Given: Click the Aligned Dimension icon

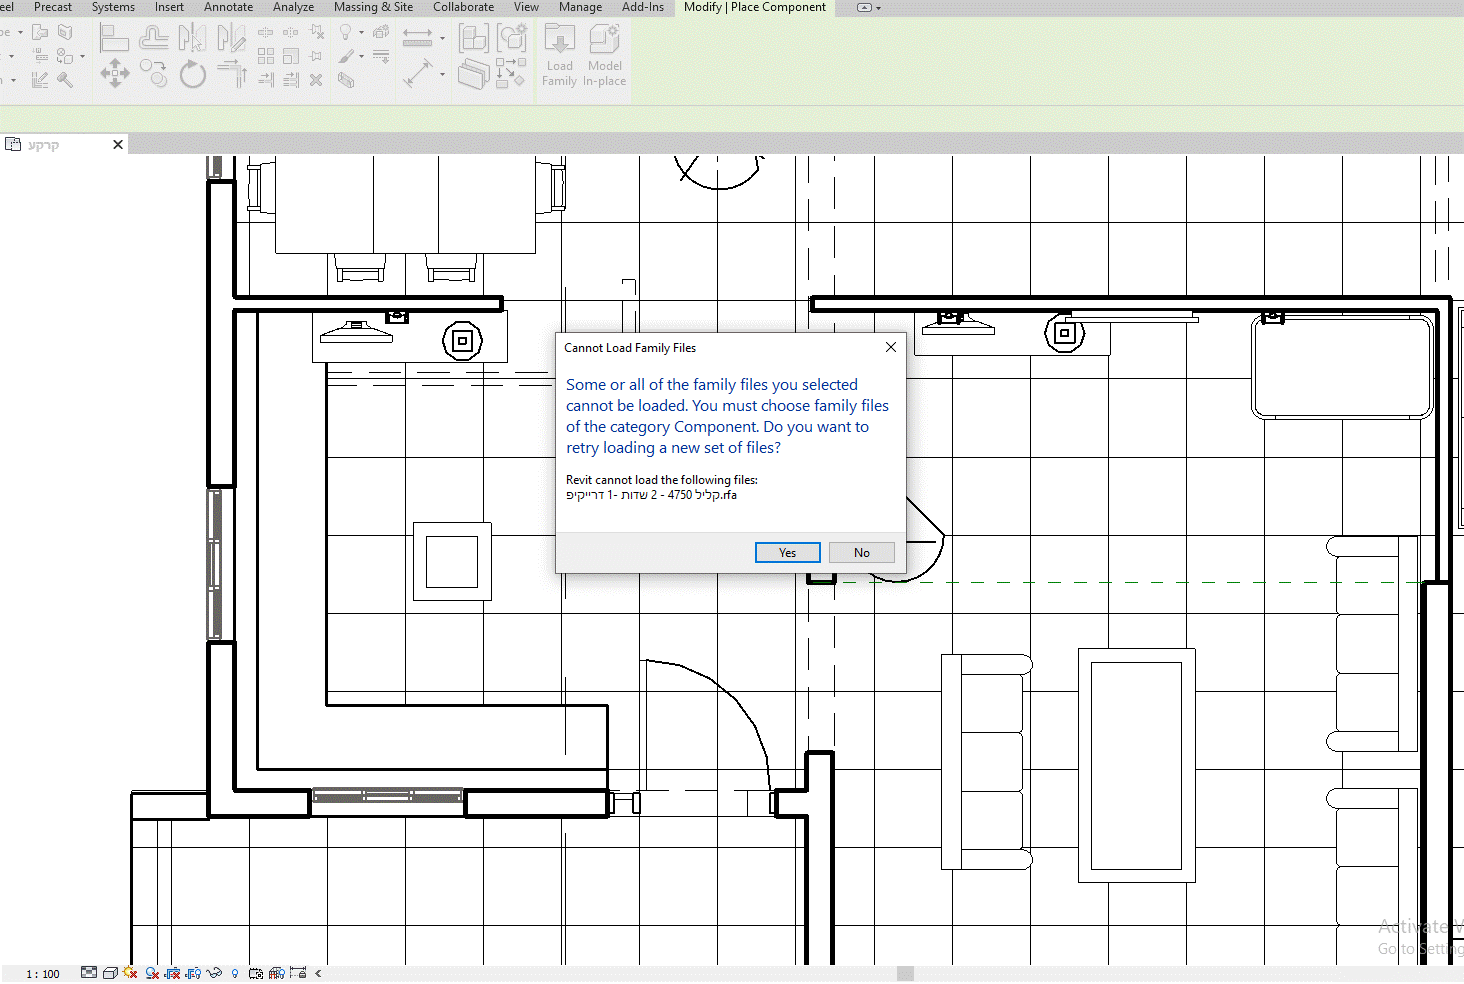Looking at the screenshot, I should (x=420, y=74).
